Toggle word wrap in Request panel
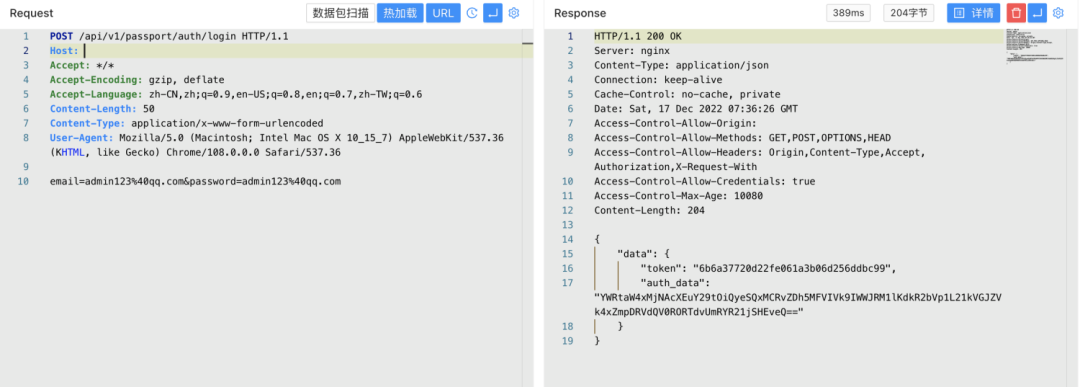Image resolution: width=1080 pixels, height=387 pixels. point(492,13)
